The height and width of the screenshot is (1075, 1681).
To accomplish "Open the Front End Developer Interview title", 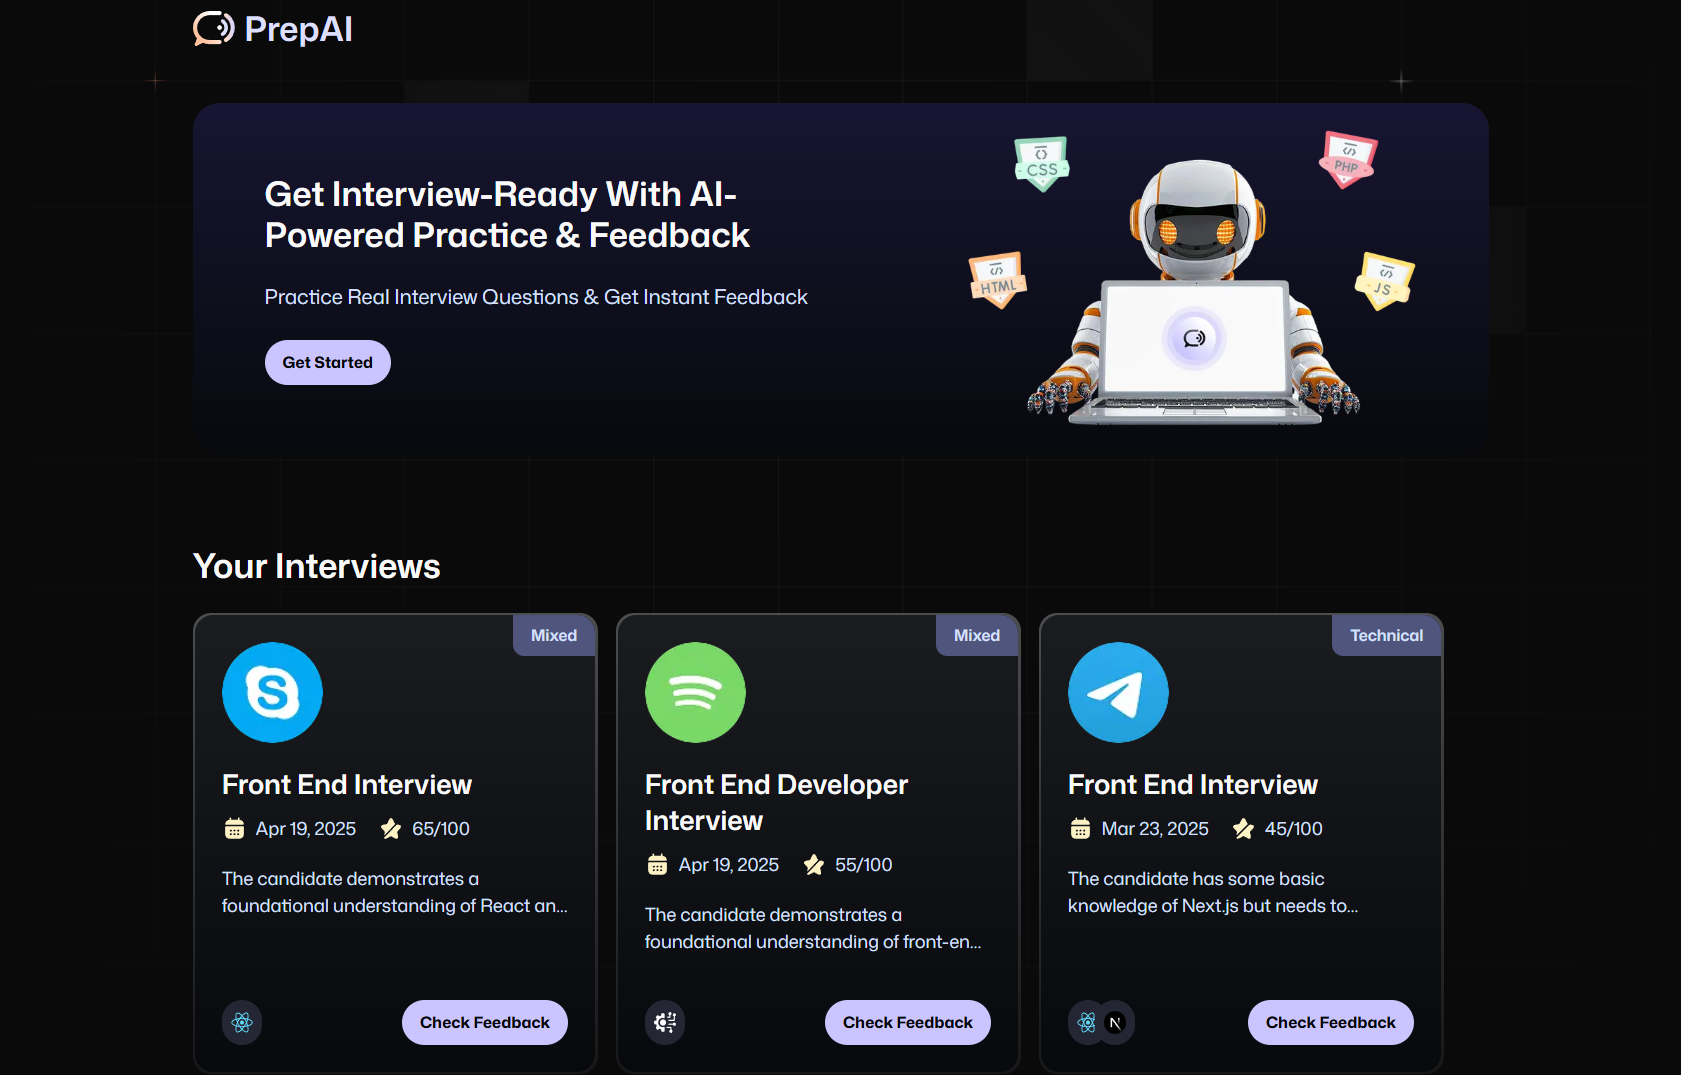I will 776,802.
